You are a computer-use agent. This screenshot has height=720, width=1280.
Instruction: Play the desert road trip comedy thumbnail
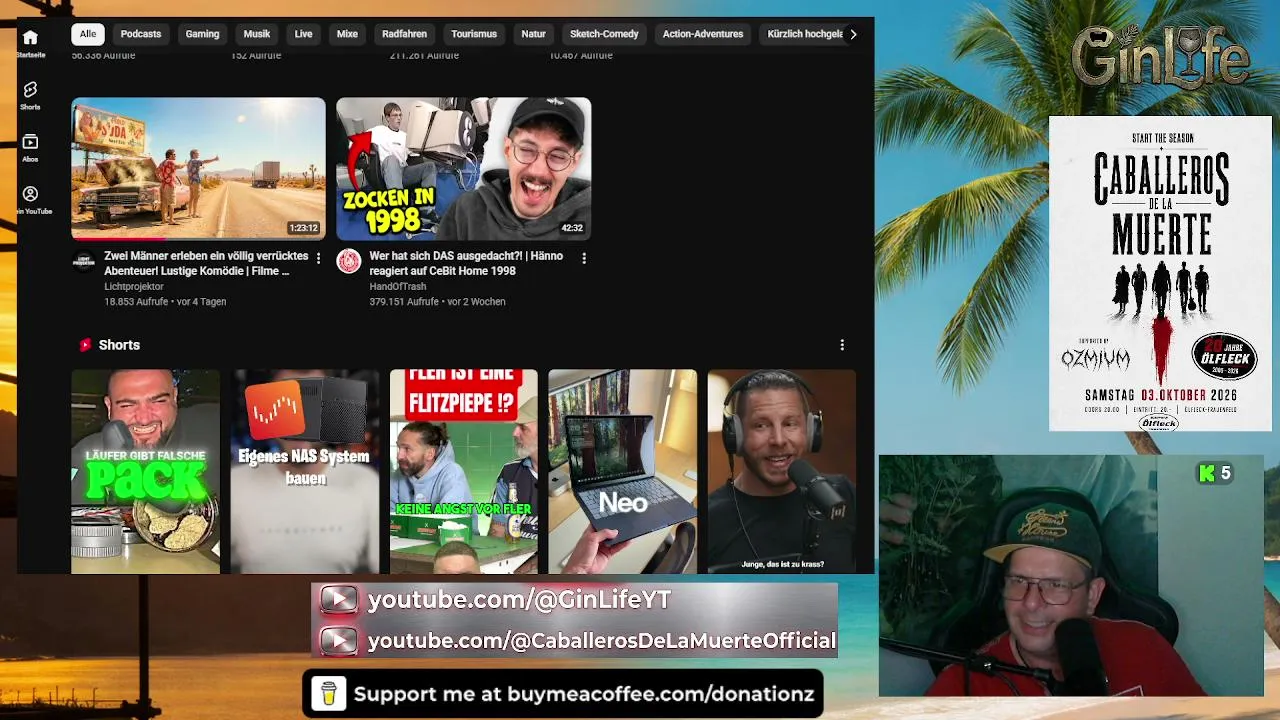198,168
